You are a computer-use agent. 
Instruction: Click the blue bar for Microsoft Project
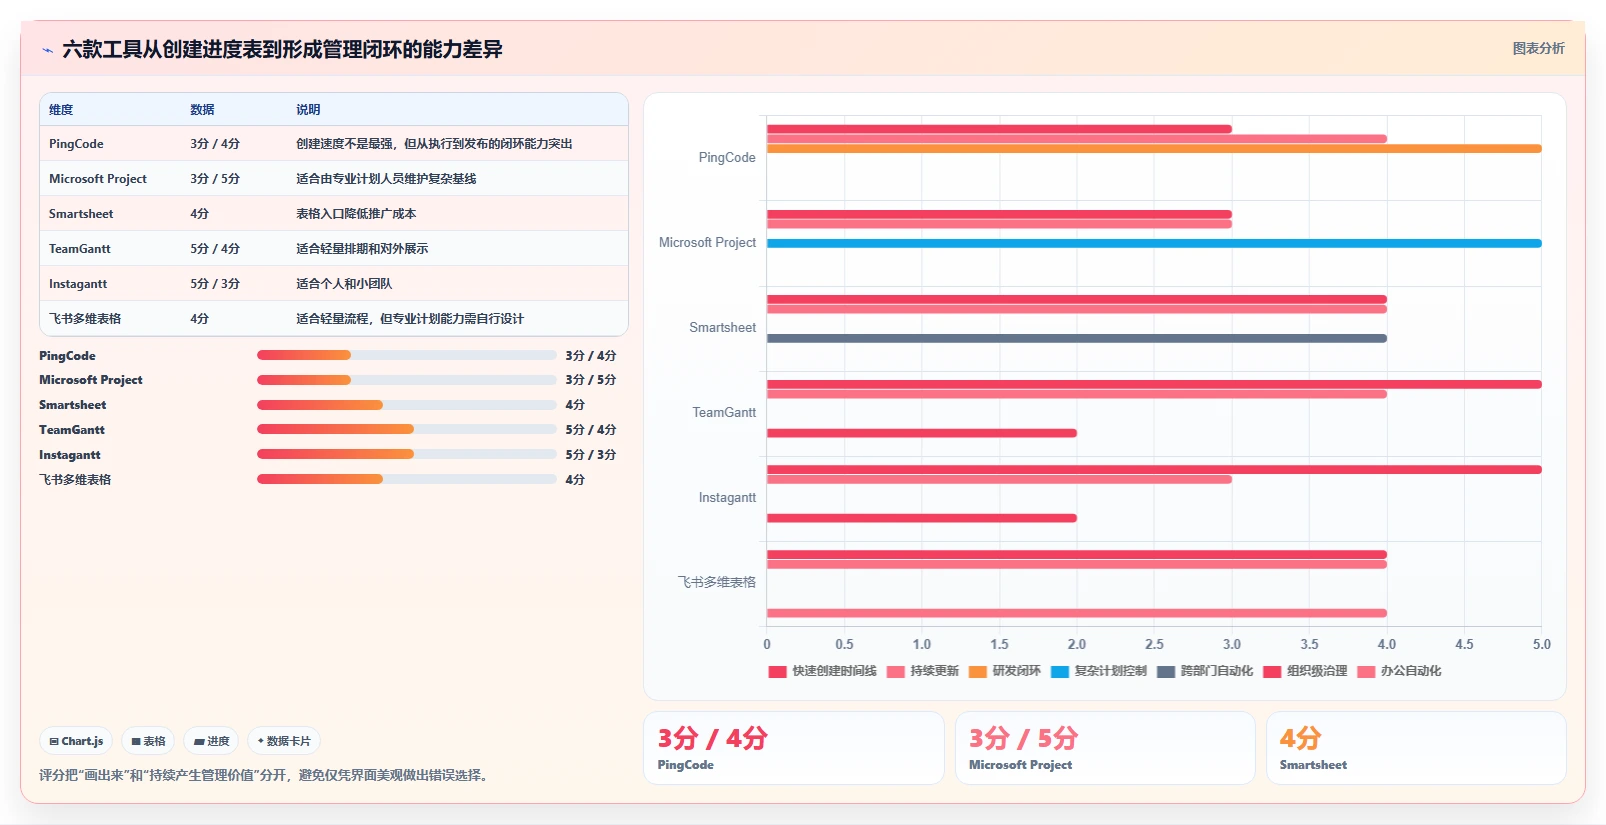click(1154, 243)
